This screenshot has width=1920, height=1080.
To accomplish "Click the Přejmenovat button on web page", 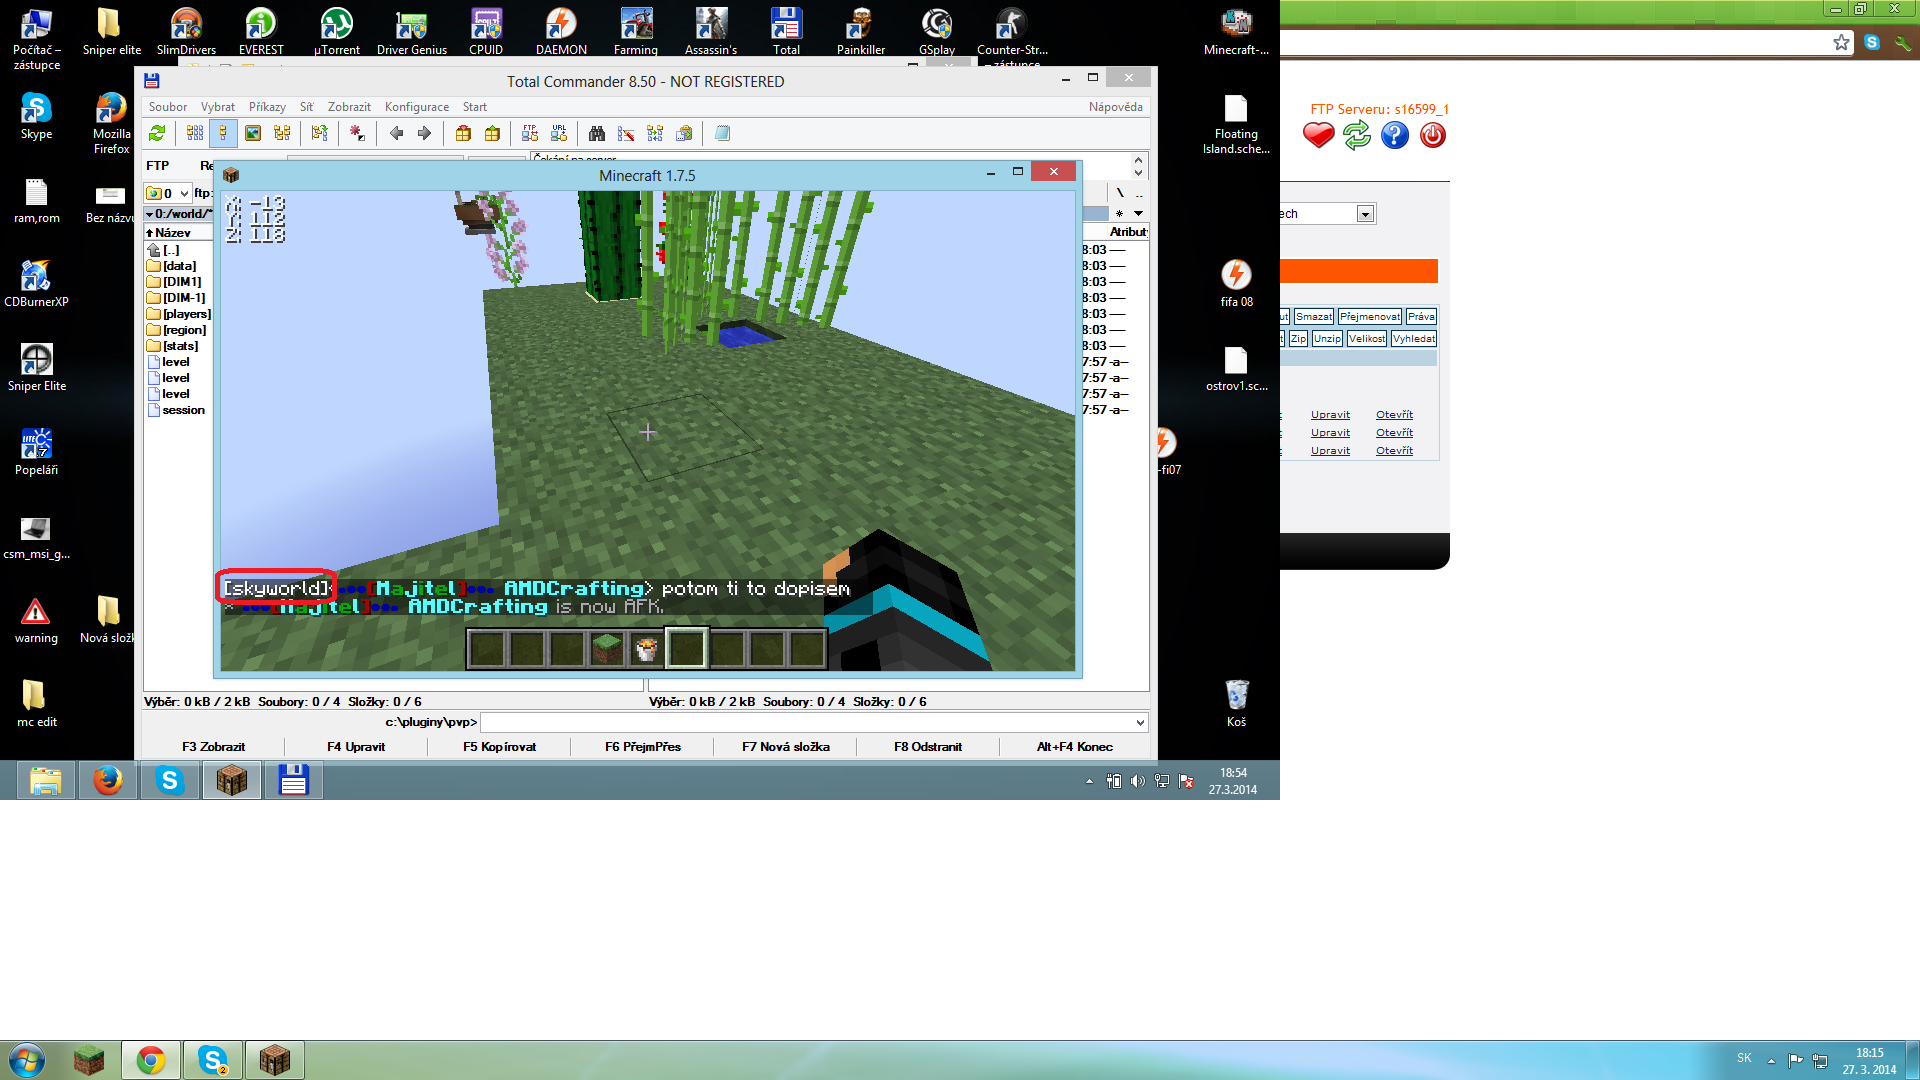I will (1370, 316).
